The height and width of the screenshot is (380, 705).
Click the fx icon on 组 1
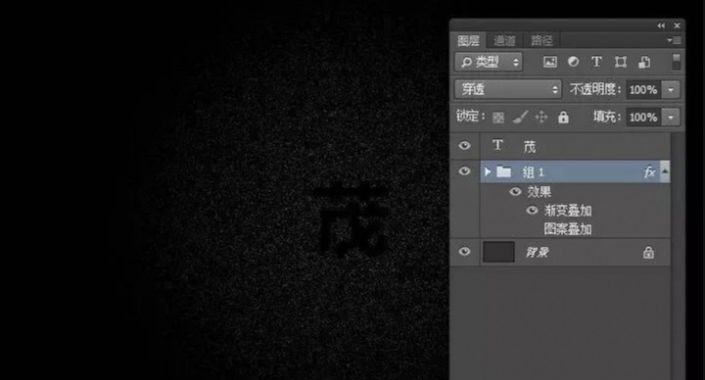(x=650, y=172)
